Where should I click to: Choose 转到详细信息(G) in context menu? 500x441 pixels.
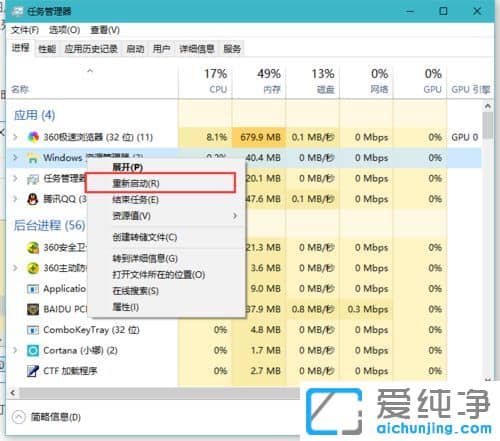click(145, 258)
